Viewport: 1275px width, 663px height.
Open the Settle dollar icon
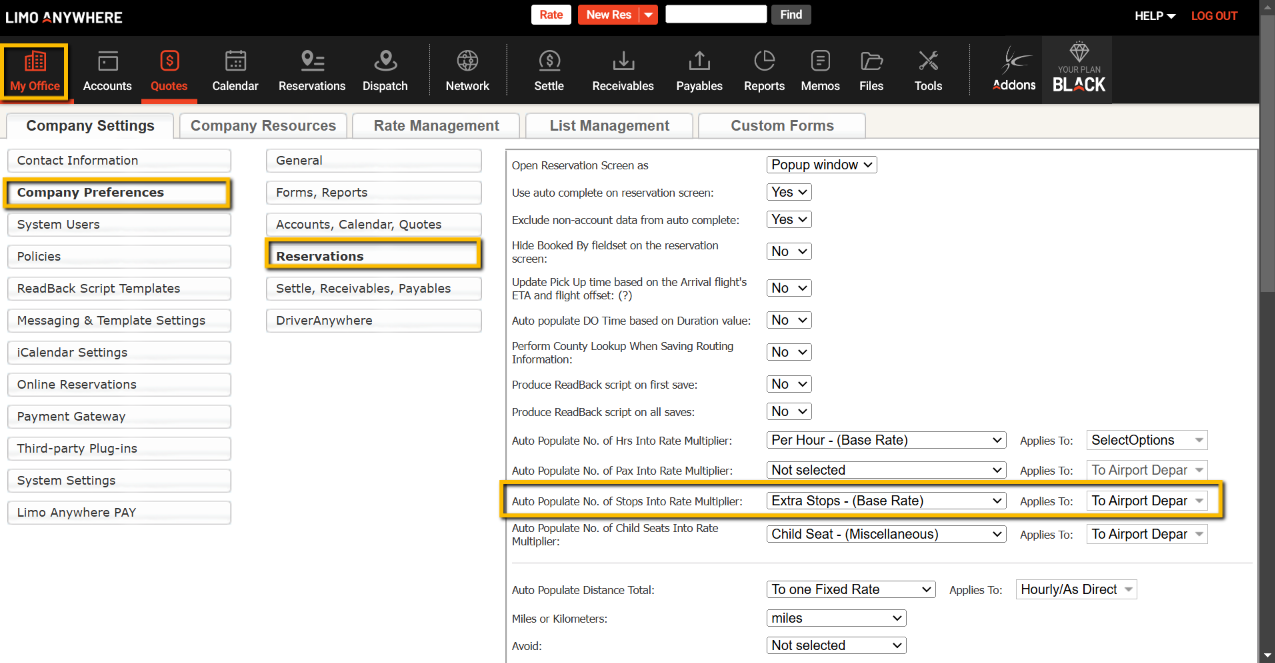[549, 62]
